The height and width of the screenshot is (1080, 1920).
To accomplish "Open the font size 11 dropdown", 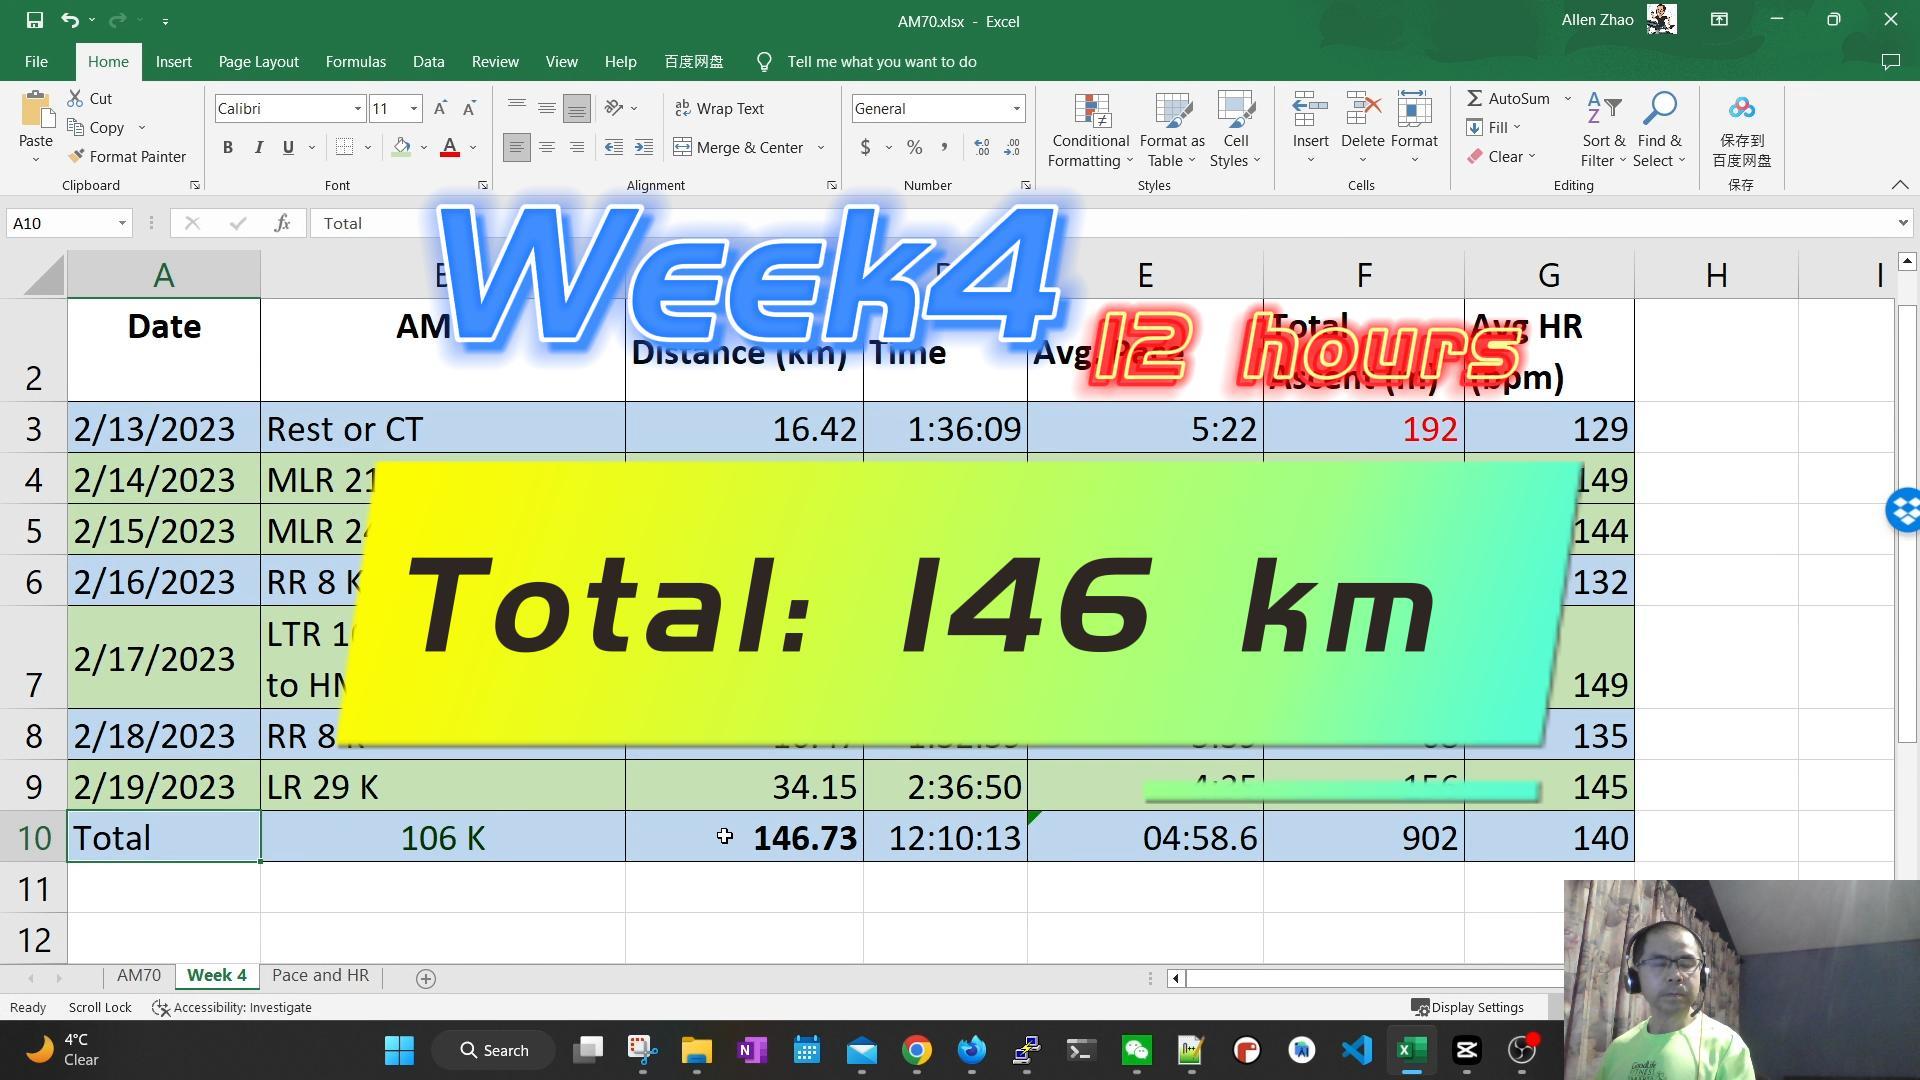I will (x=413, y=108).
